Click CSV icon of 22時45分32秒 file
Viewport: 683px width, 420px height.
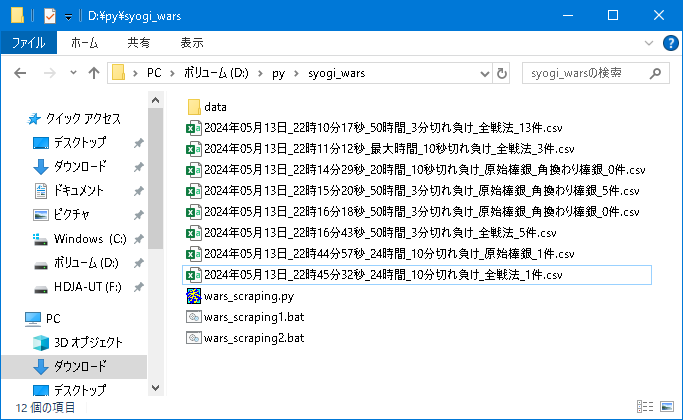[x=194, y=275]
